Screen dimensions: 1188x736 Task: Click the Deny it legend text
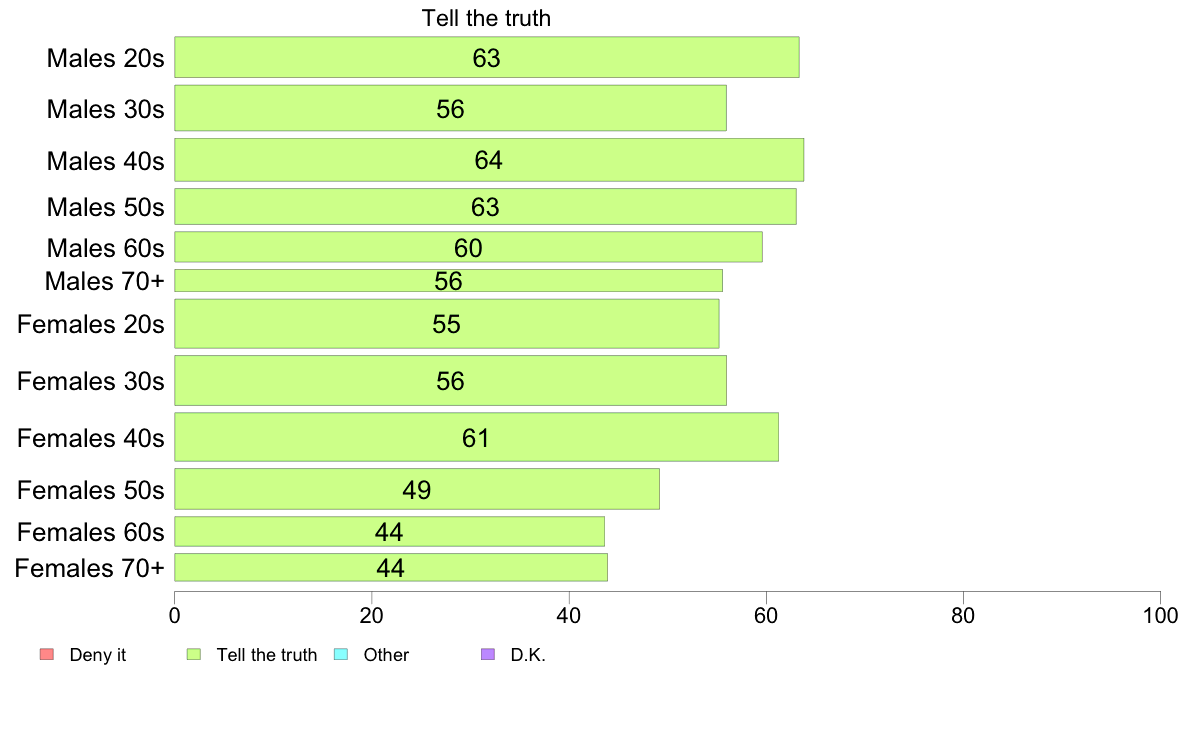(98, 655)
